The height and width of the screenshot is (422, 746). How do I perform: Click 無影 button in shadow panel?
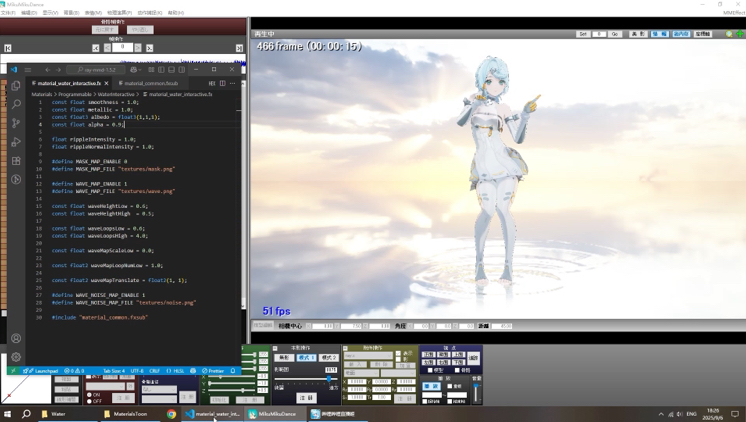click(284, 357)
